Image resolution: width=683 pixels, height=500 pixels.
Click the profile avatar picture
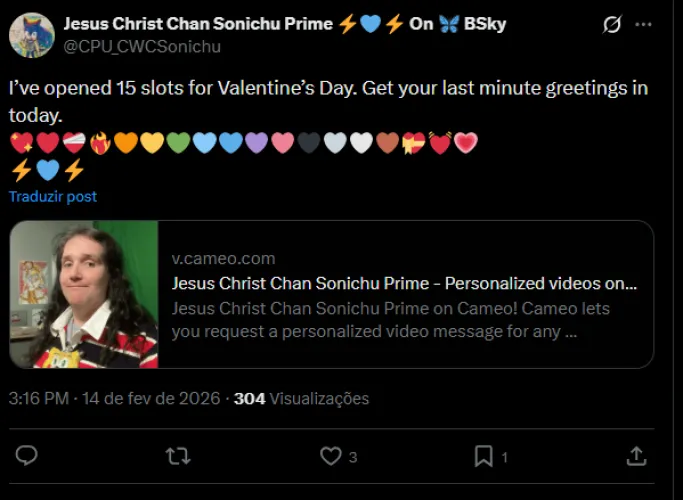31,35
